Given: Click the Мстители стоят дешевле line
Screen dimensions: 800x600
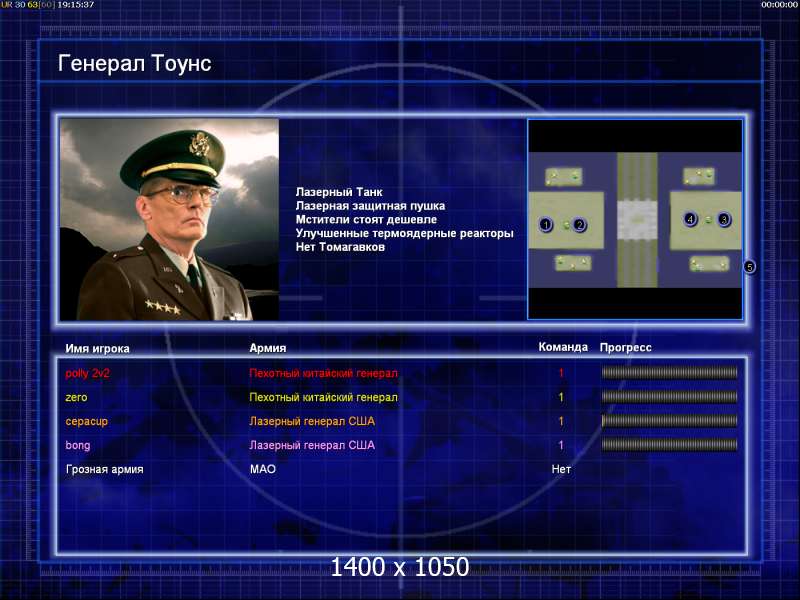Looking at the screenshot, I should point(366,219).
